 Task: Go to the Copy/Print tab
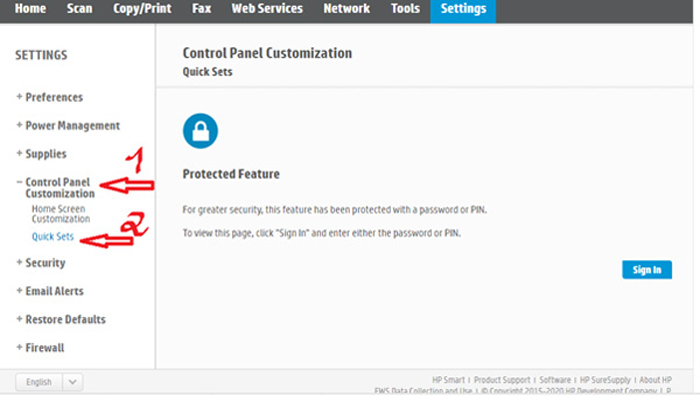pos(142,8)
